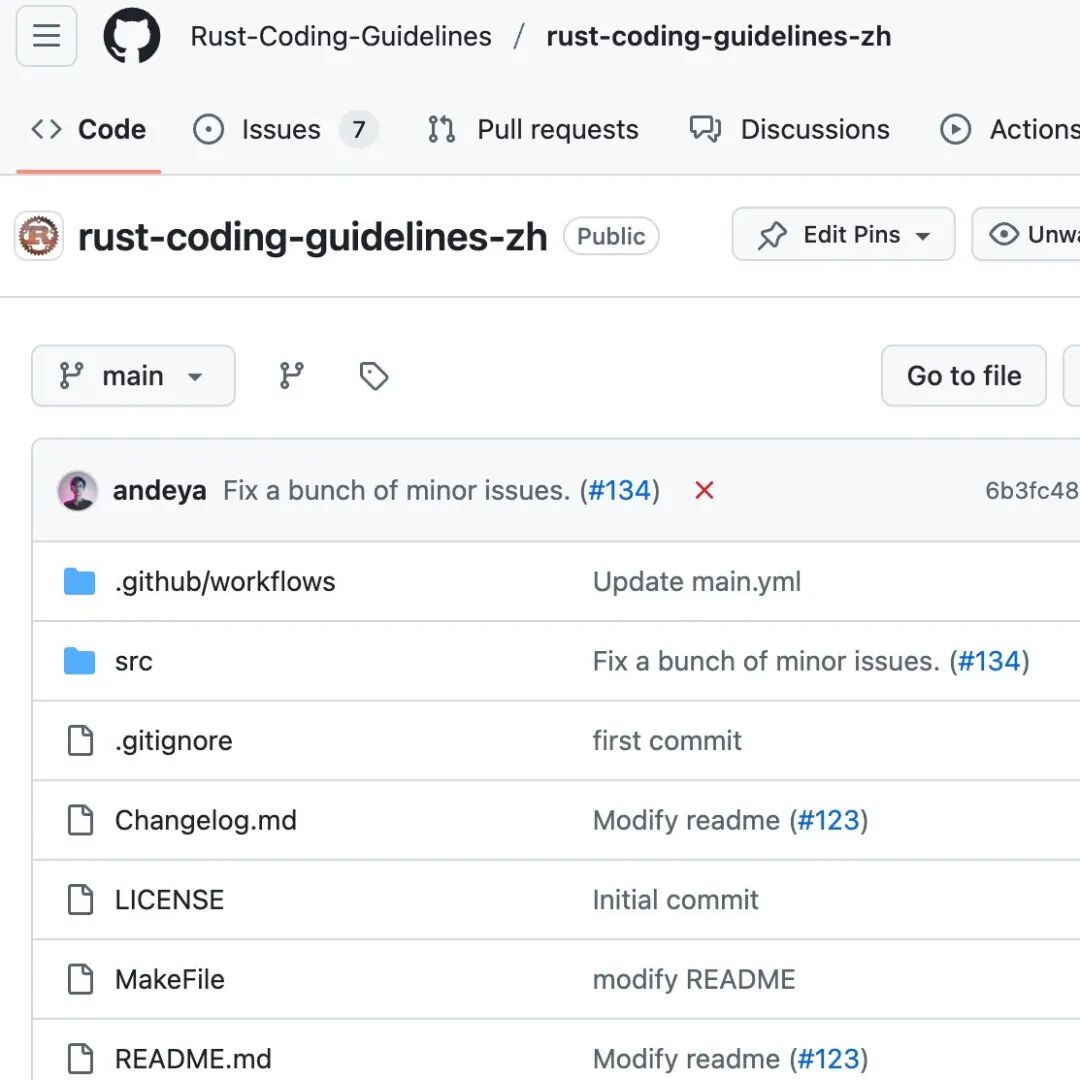Open the src folder

(134, 662)
